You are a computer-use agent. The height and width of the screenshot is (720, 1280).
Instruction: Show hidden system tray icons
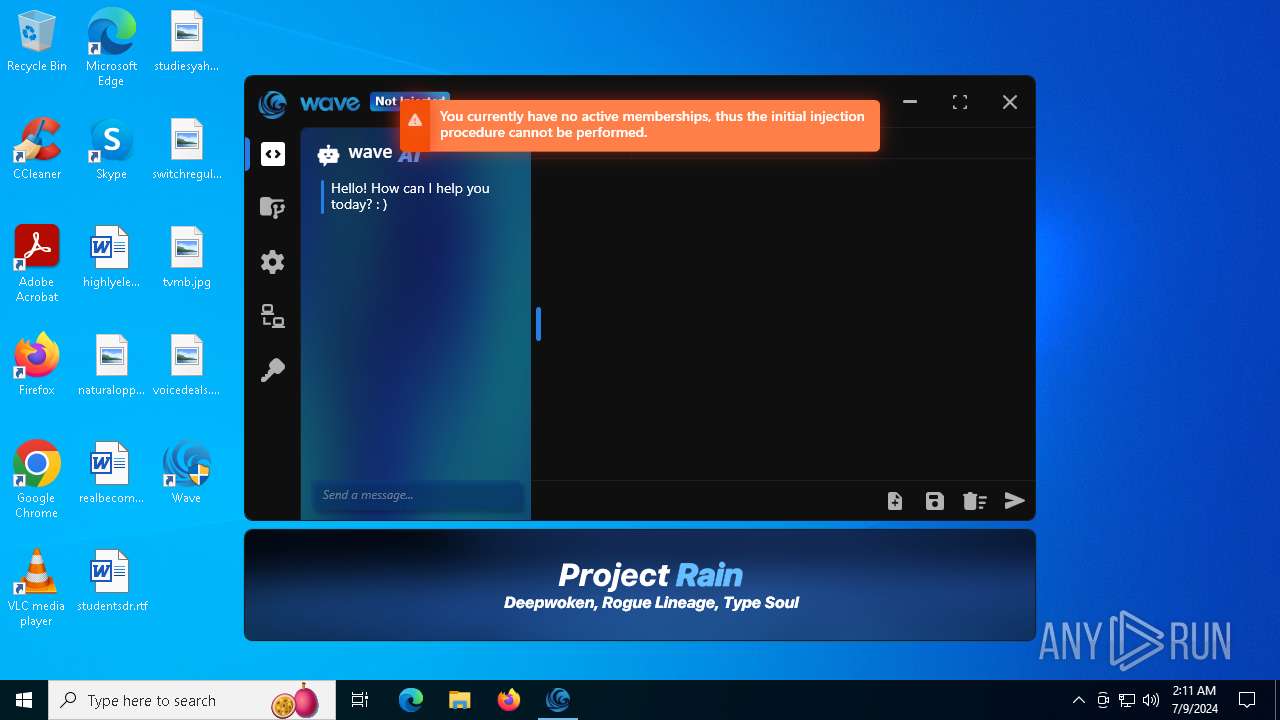coord(1078,700)
